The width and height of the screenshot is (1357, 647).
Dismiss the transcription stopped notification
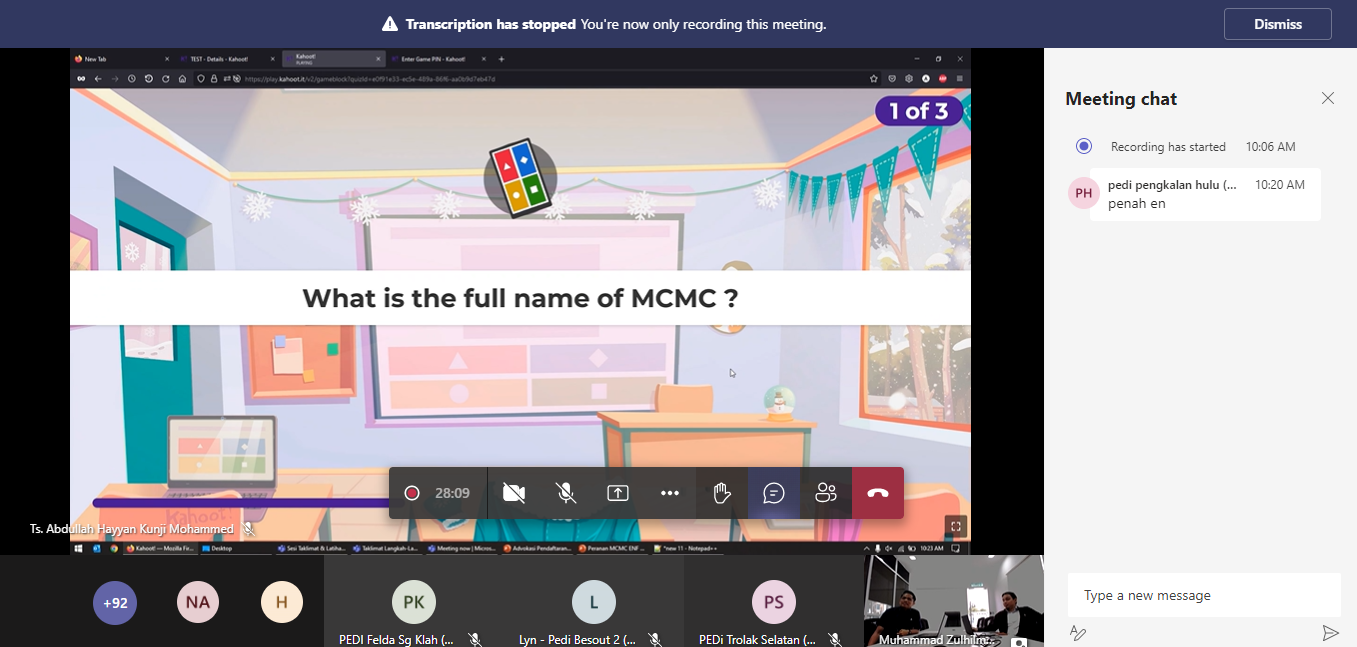click(x=1277, y=24)
